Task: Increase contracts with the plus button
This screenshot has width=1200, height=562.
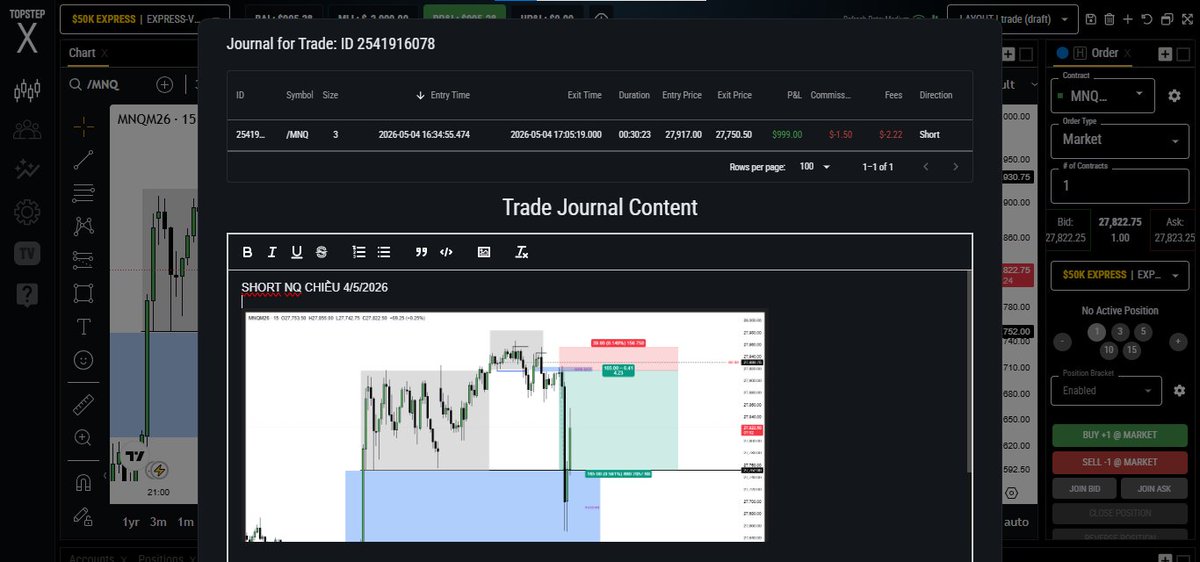Action: pos(1177,342)
